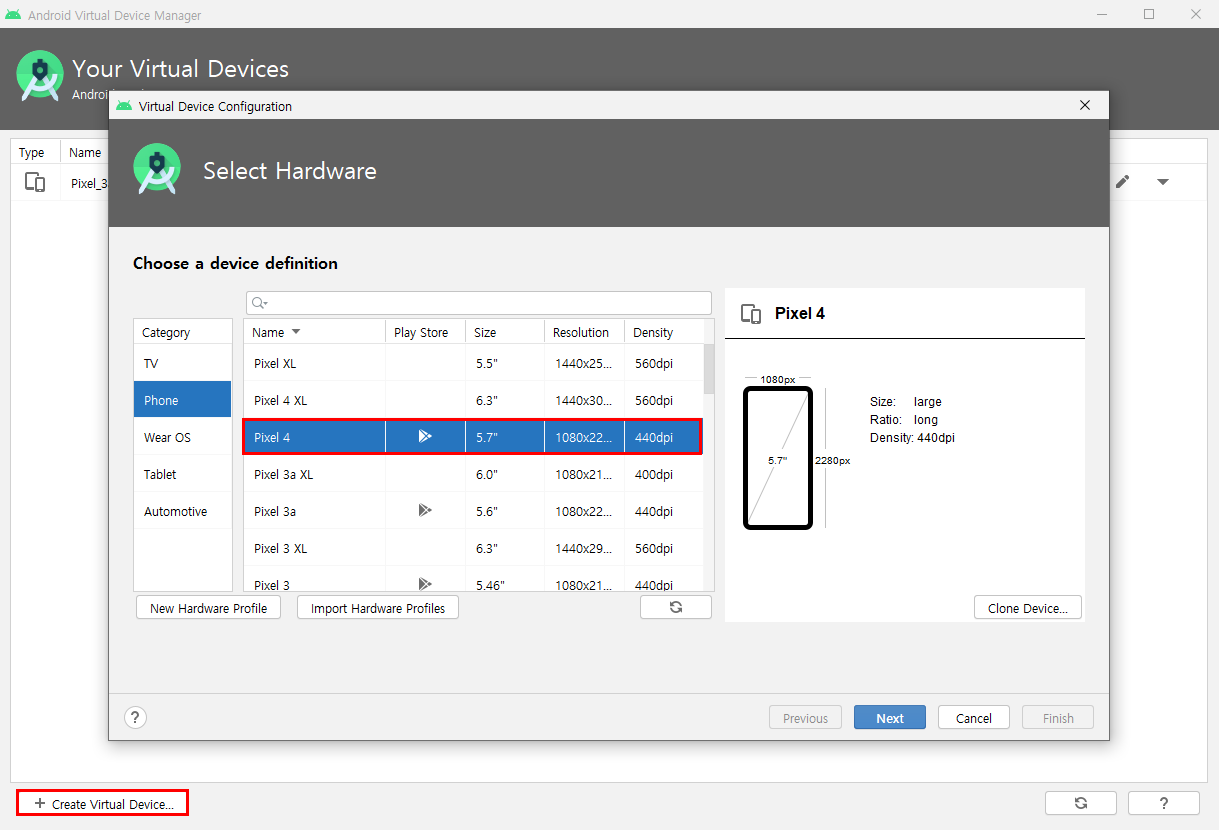Click the Play Store icon in Pixel 3 row
The image size is (1219, 830).
[x=425, y=583]
